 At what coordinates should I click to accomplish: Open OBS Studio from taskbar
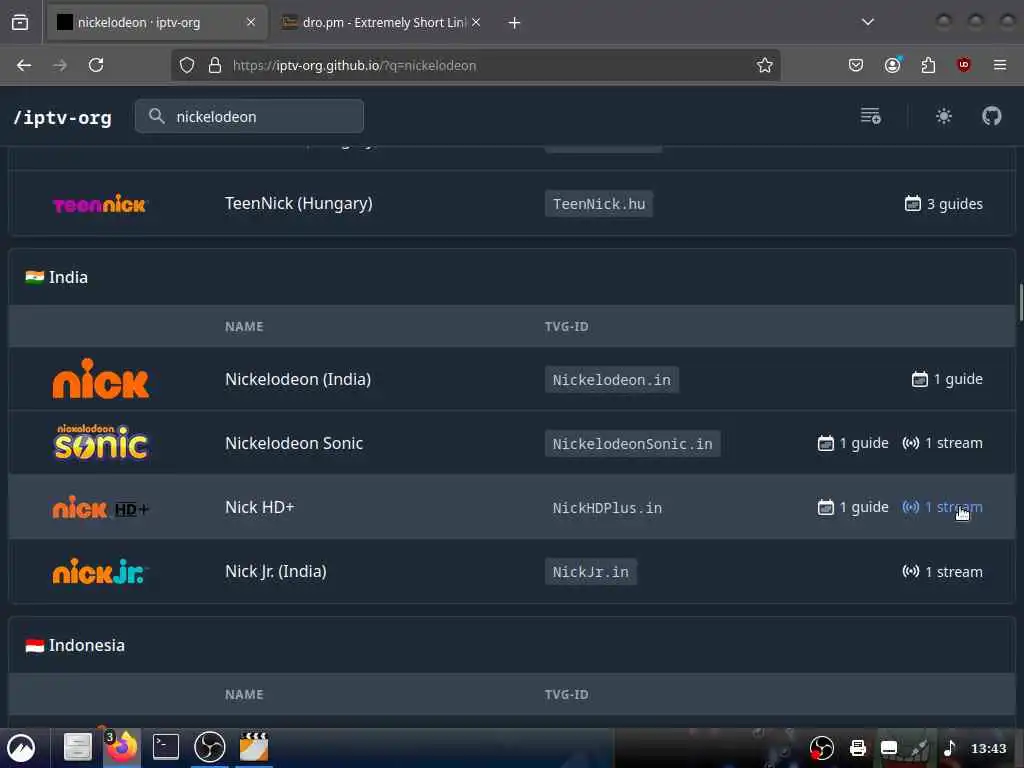tap(210, 747)
